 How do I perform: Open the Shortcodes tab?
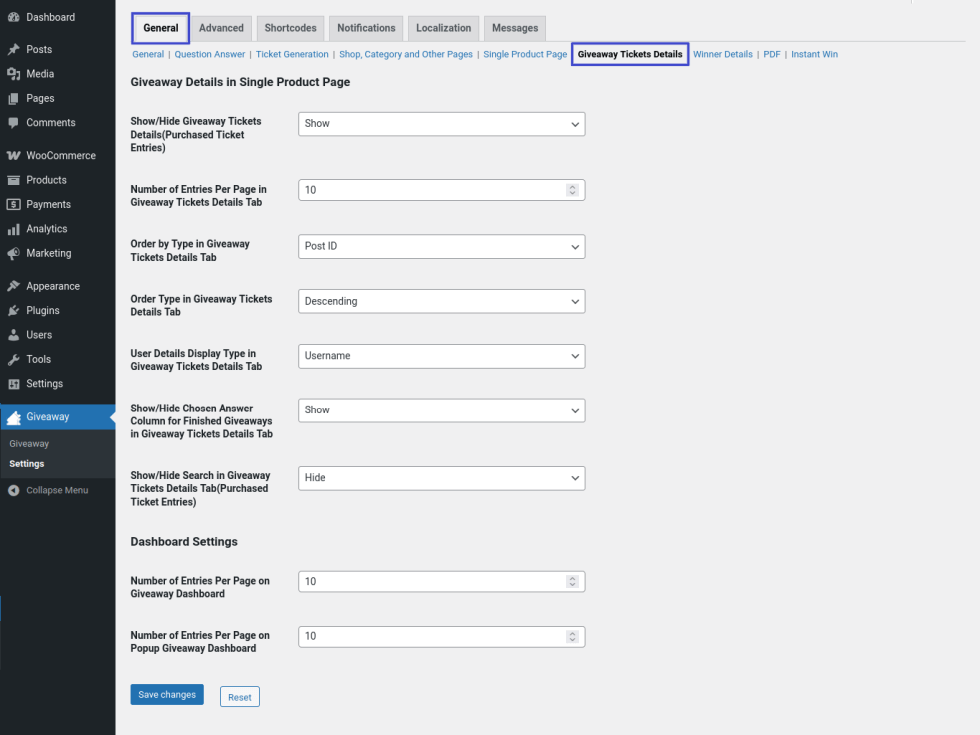pyautogui.click(x=289, y=28)
